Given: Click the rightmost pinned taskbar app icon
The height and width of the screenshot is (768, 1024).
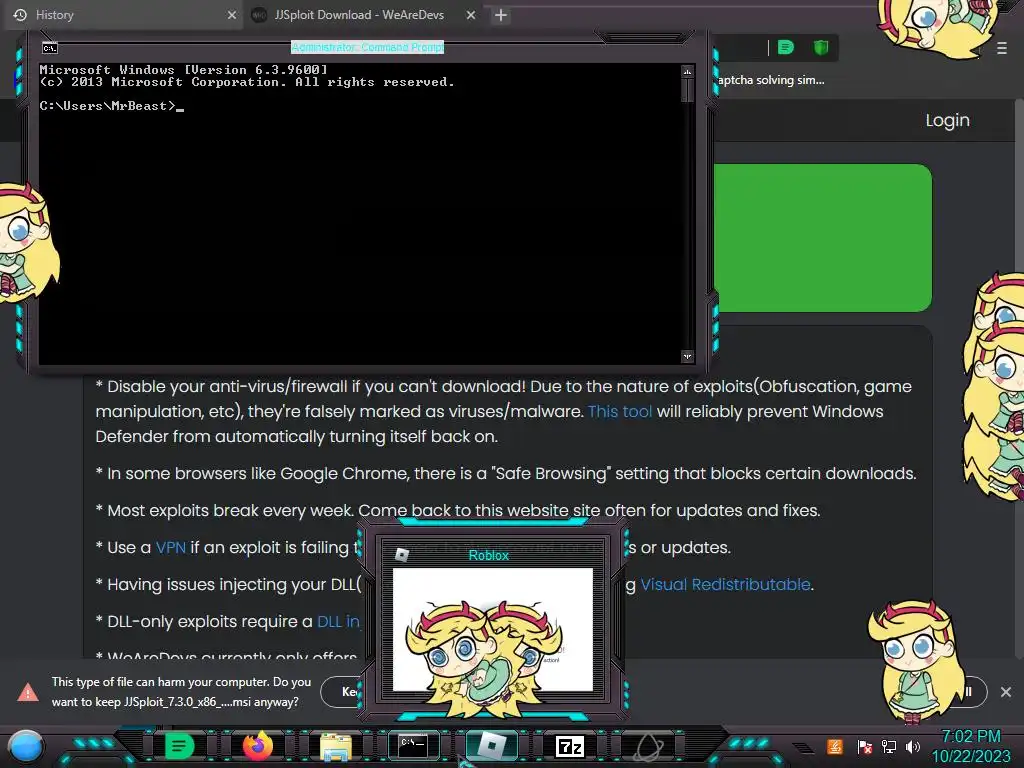Looking at the screenshot, I should (x=648, y=746).
